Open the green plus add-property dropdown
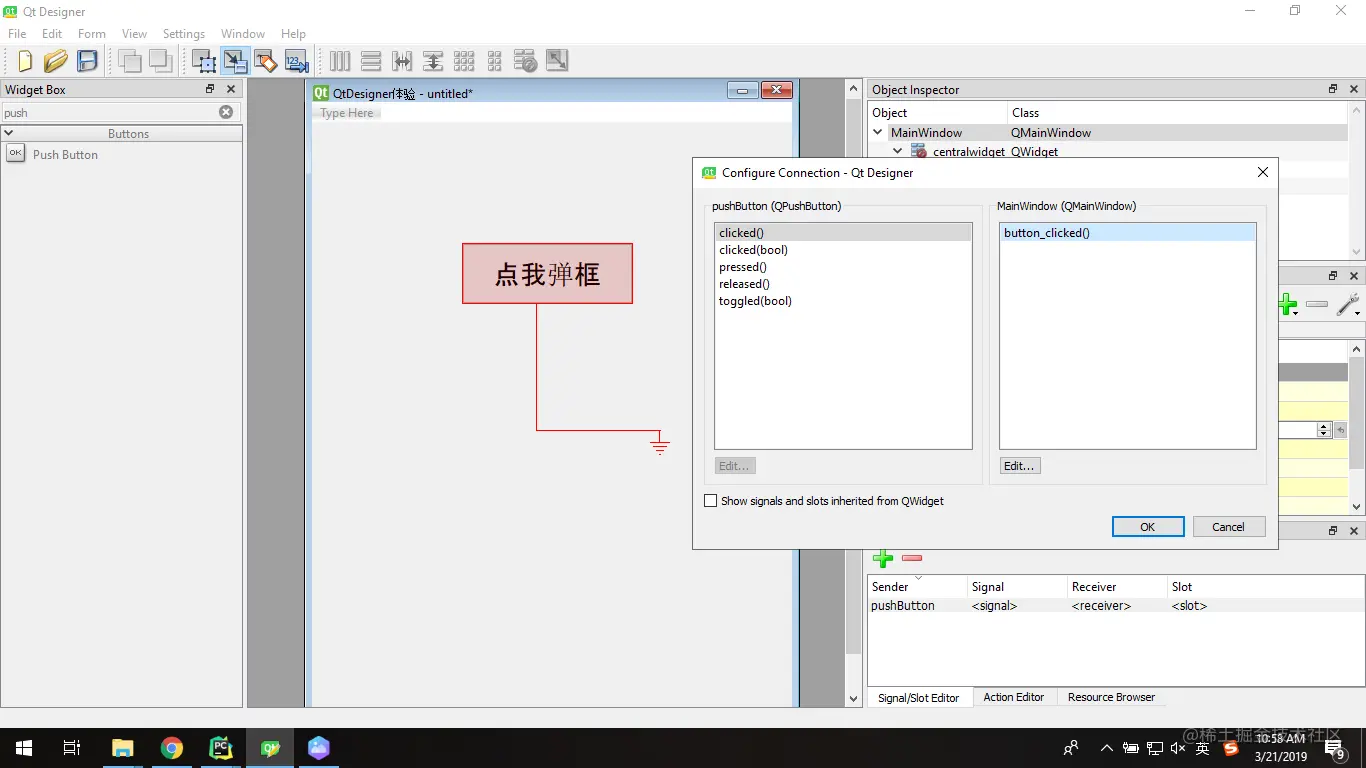 click(1288, 305)
